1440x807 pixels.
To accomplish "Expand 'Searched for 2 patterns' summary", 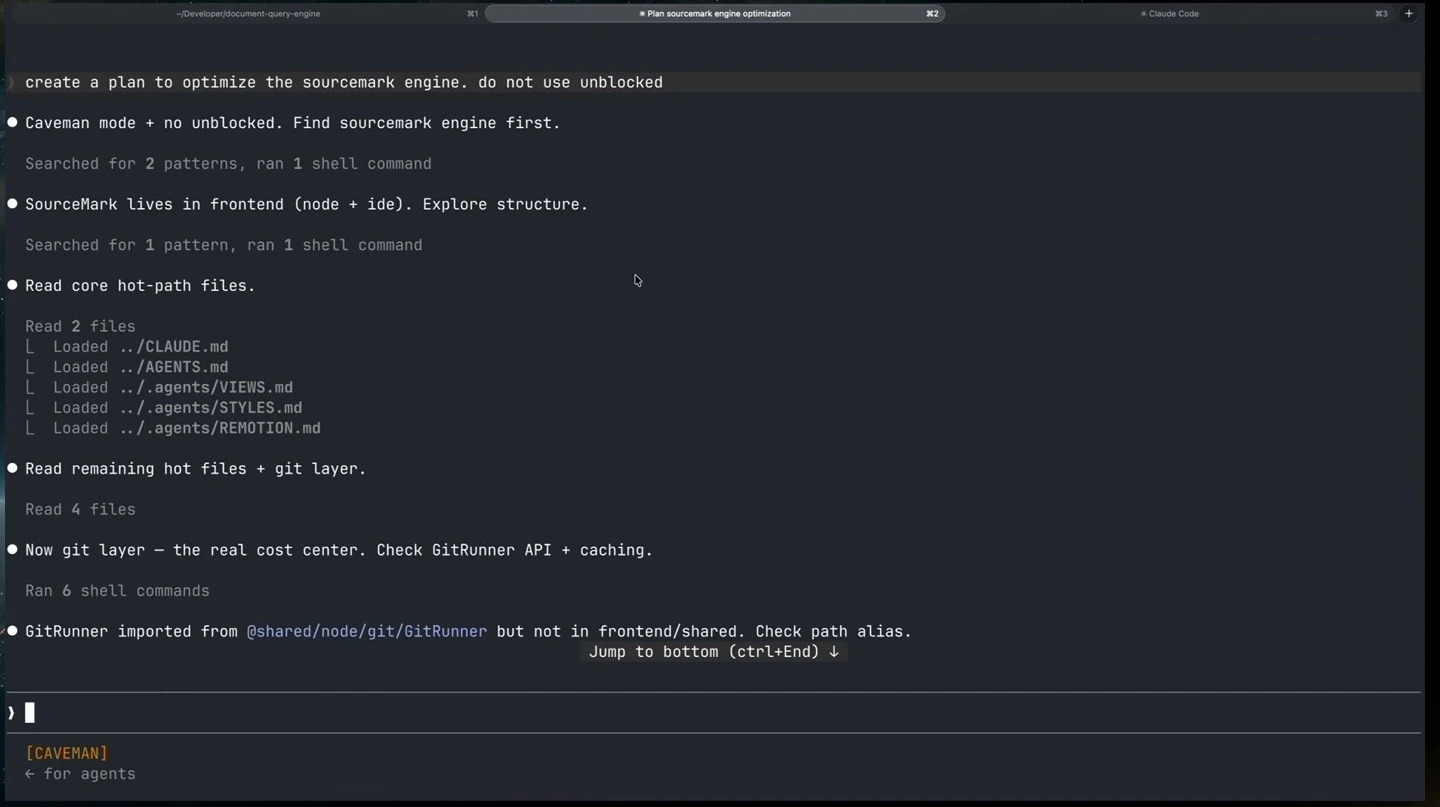I will [228, 164].
